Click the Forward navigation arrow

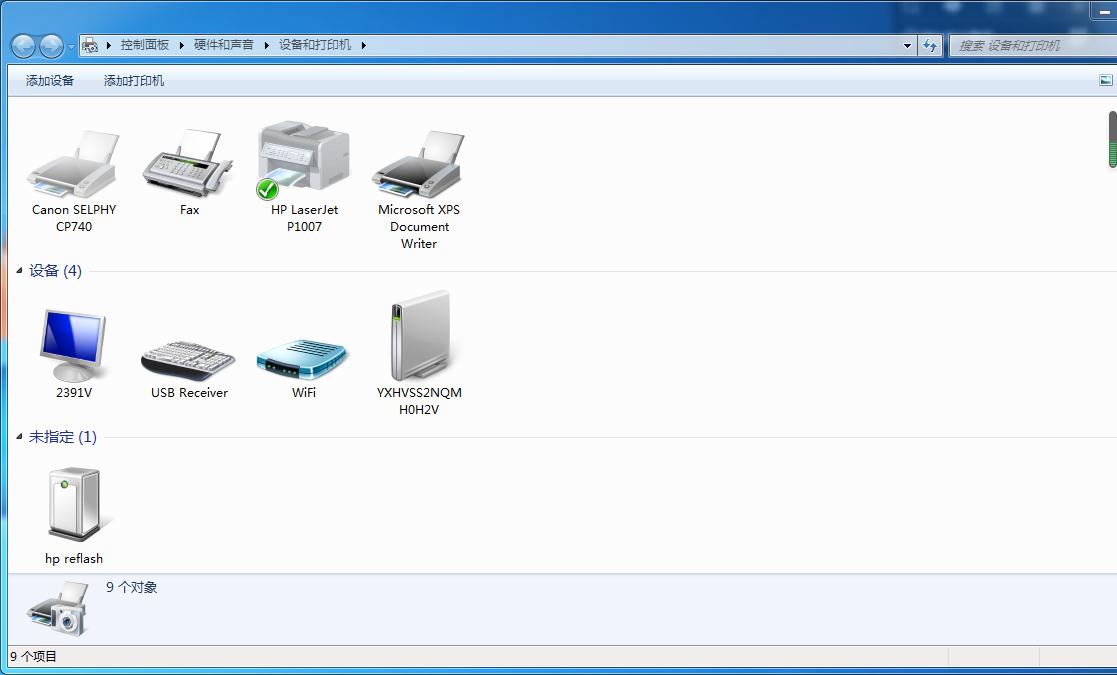click(x=51, y=46)
